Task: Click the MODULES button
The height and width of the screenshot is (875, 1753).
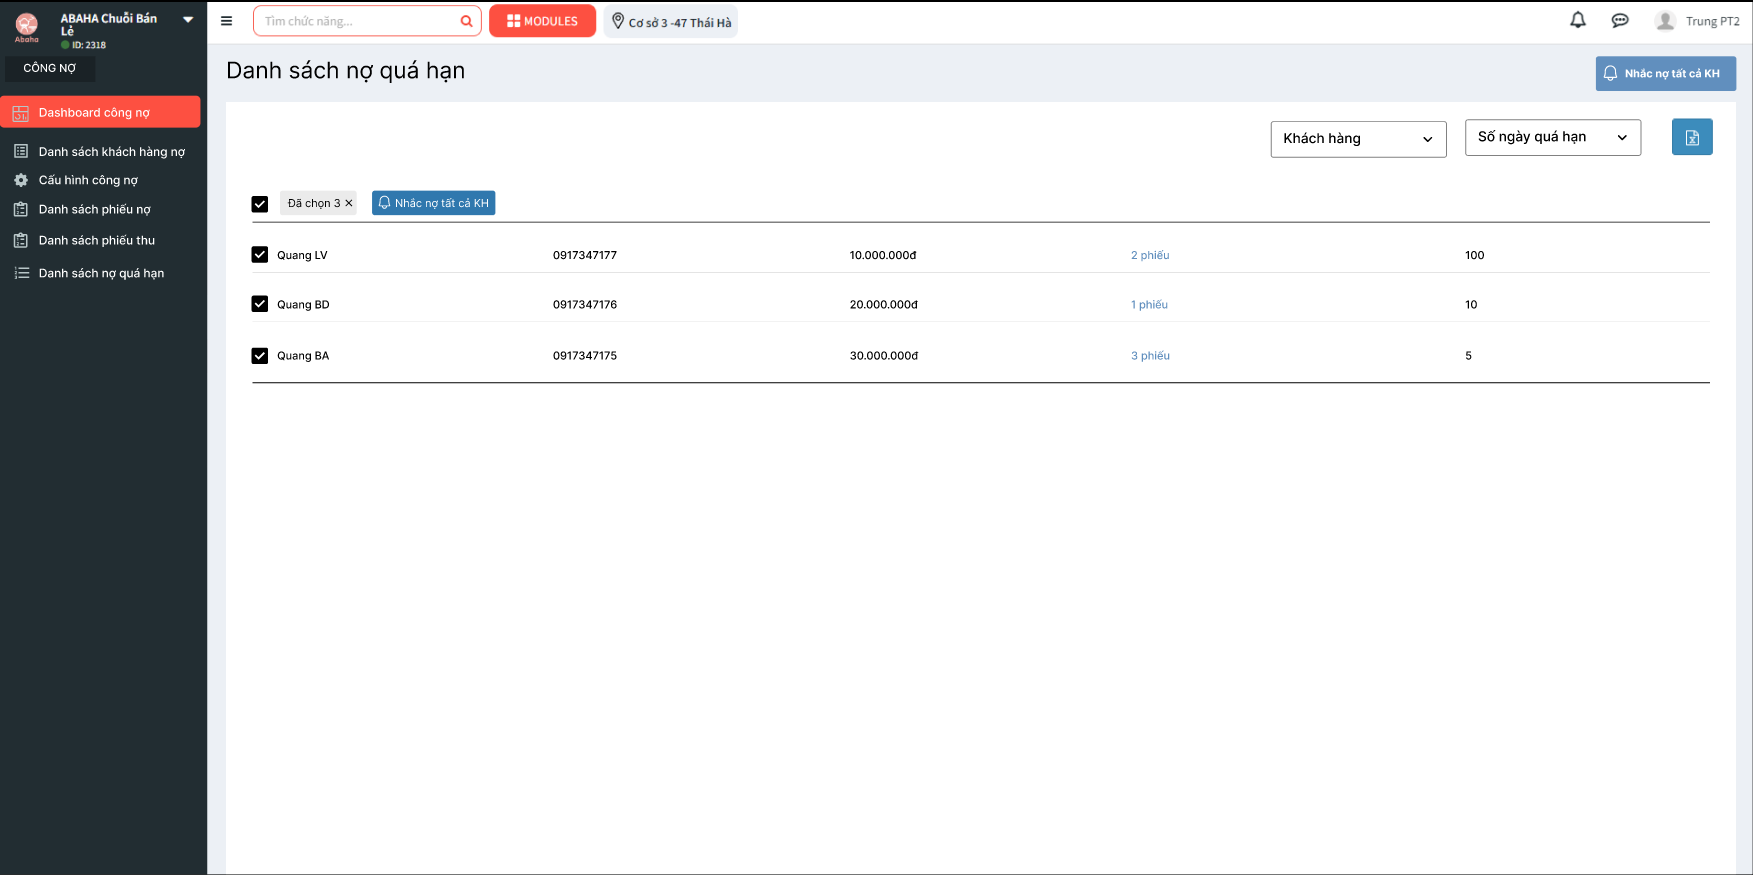Action: 542,21
